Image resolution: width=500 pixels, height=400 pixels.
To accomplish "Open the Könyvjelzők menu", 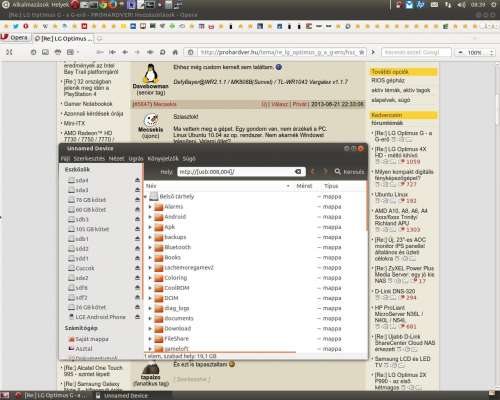I will [x=163, y=159].
